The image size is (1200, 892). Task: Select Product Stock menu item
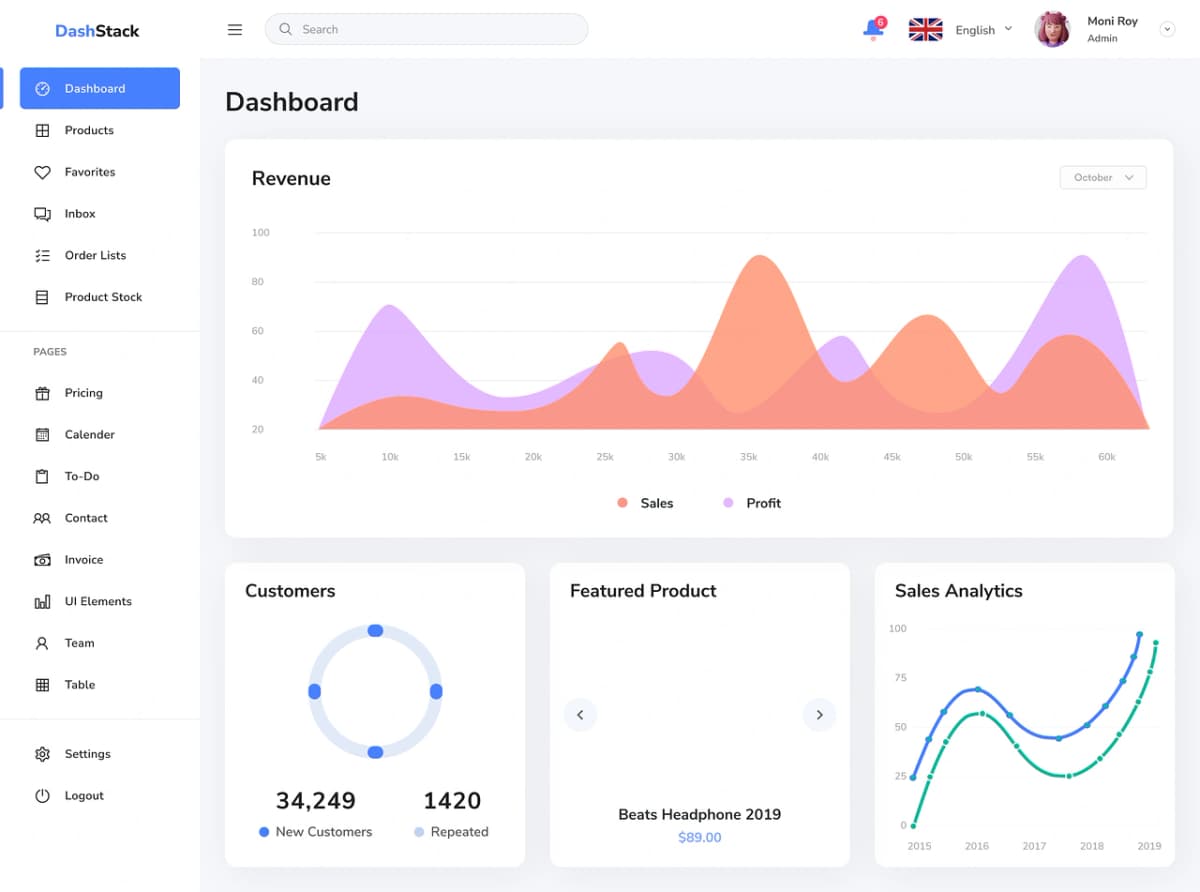[103, 298]
